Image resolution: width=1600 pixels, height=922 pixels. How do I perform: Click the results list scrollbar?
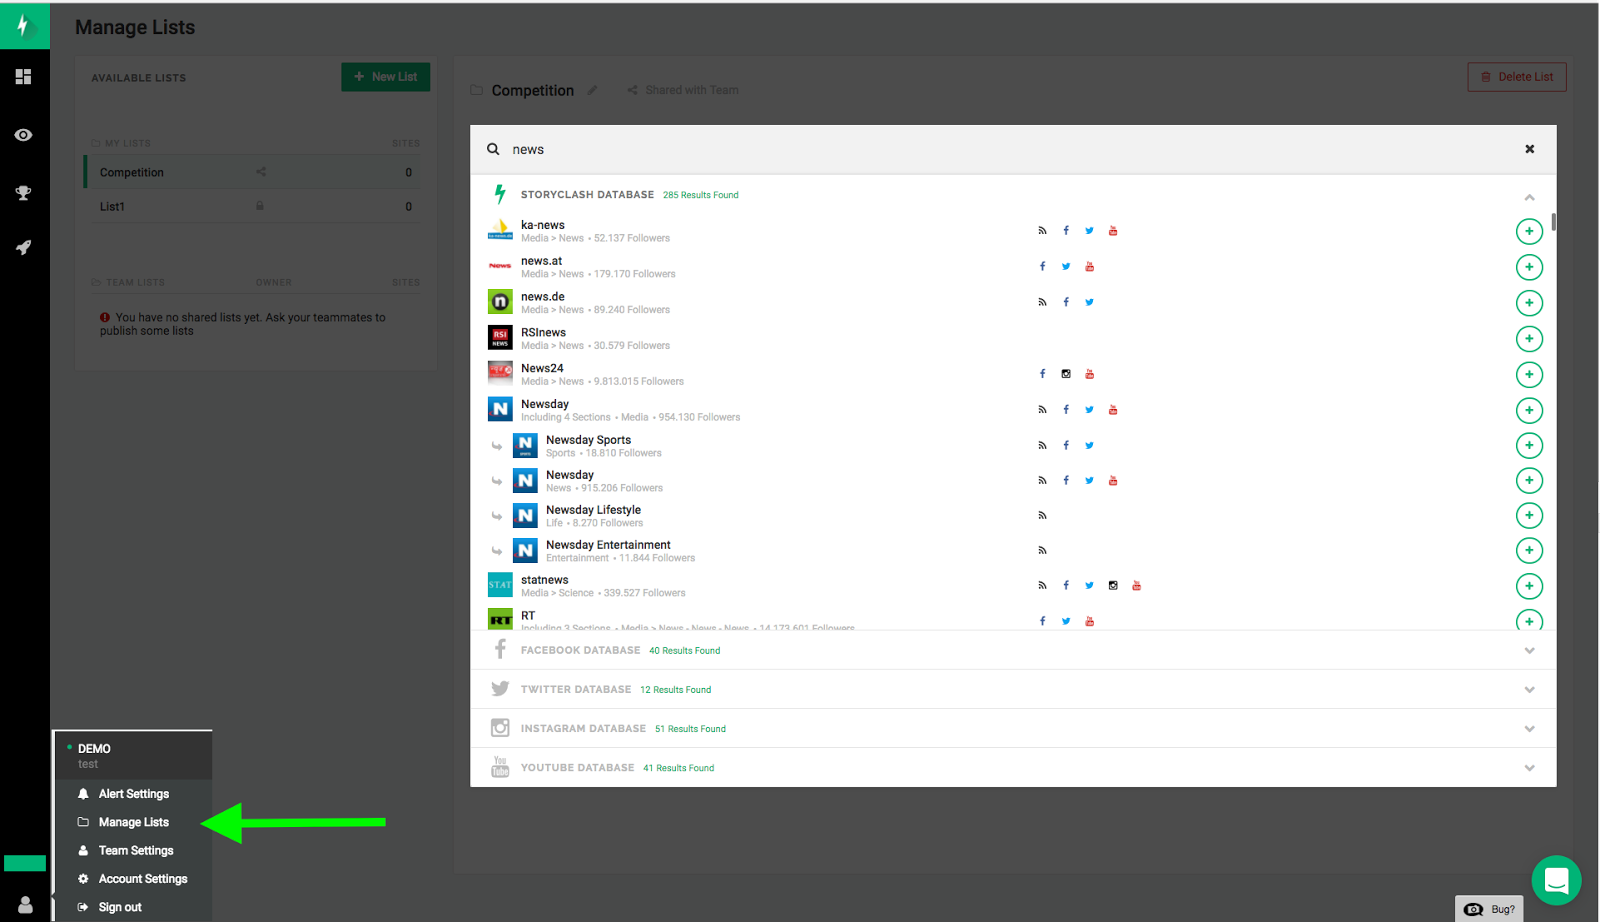[1553, 222]
